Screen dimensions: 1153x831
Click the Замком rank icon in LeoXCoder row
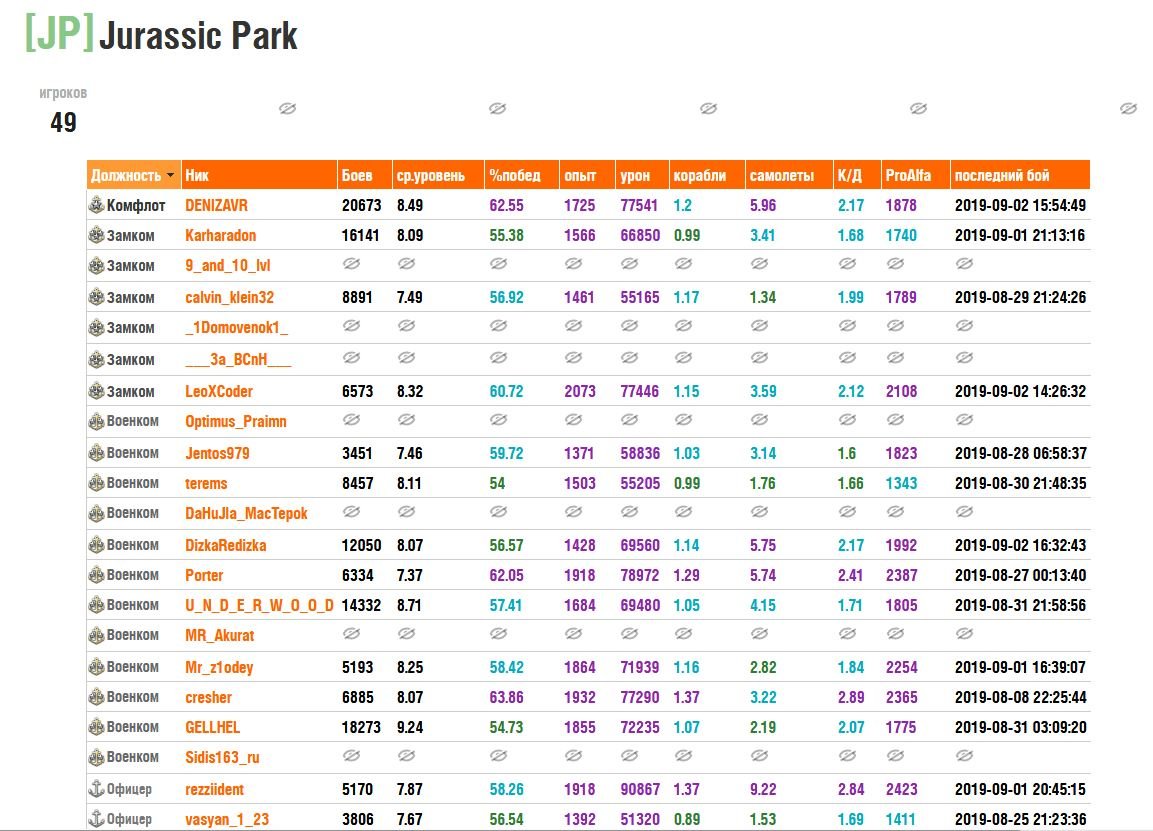click(x=96, y=391)
